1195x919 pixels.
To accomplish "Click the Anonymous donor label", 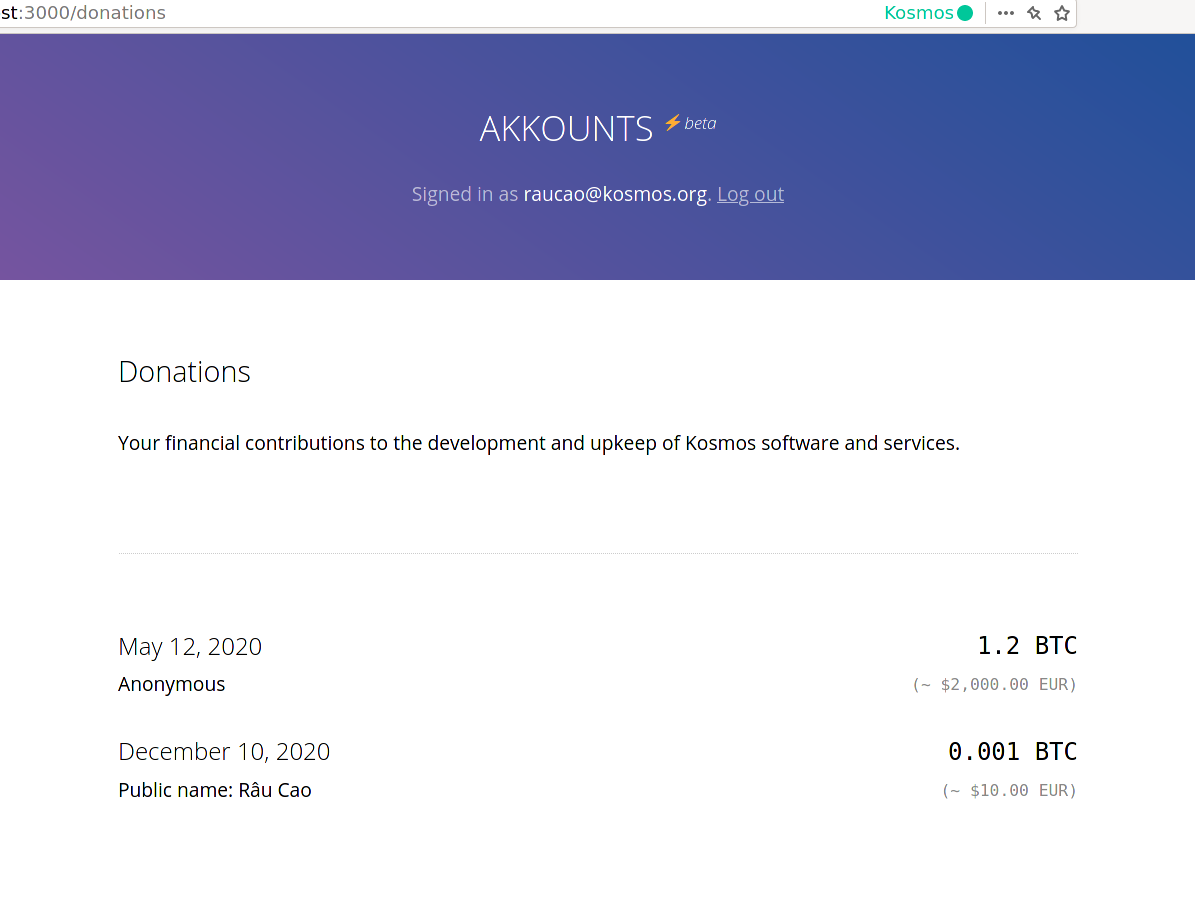I will click(171, 684).
